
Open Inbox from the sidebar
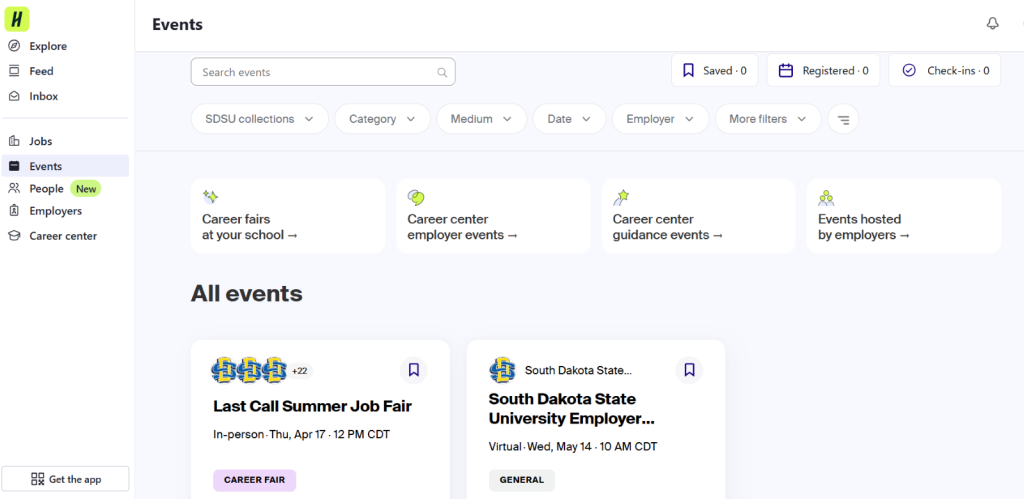click(43, 96)
